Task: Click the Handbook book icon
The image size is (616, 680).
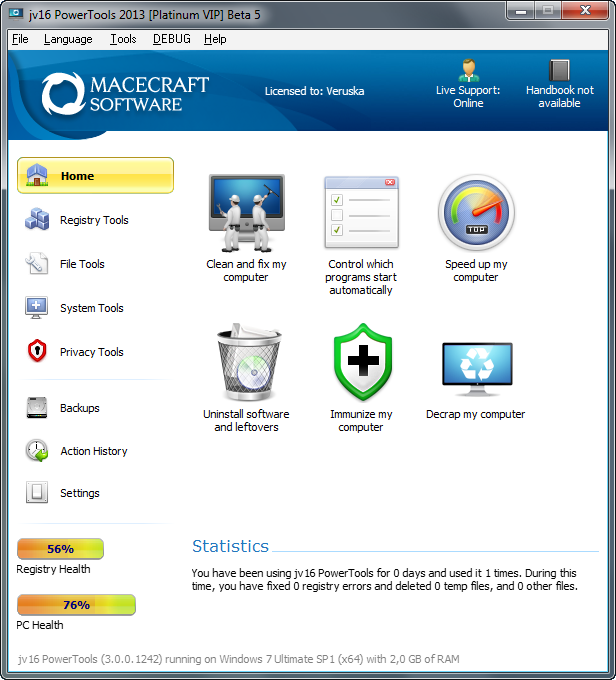Action: pyautogui.click(x=559, y=70)
